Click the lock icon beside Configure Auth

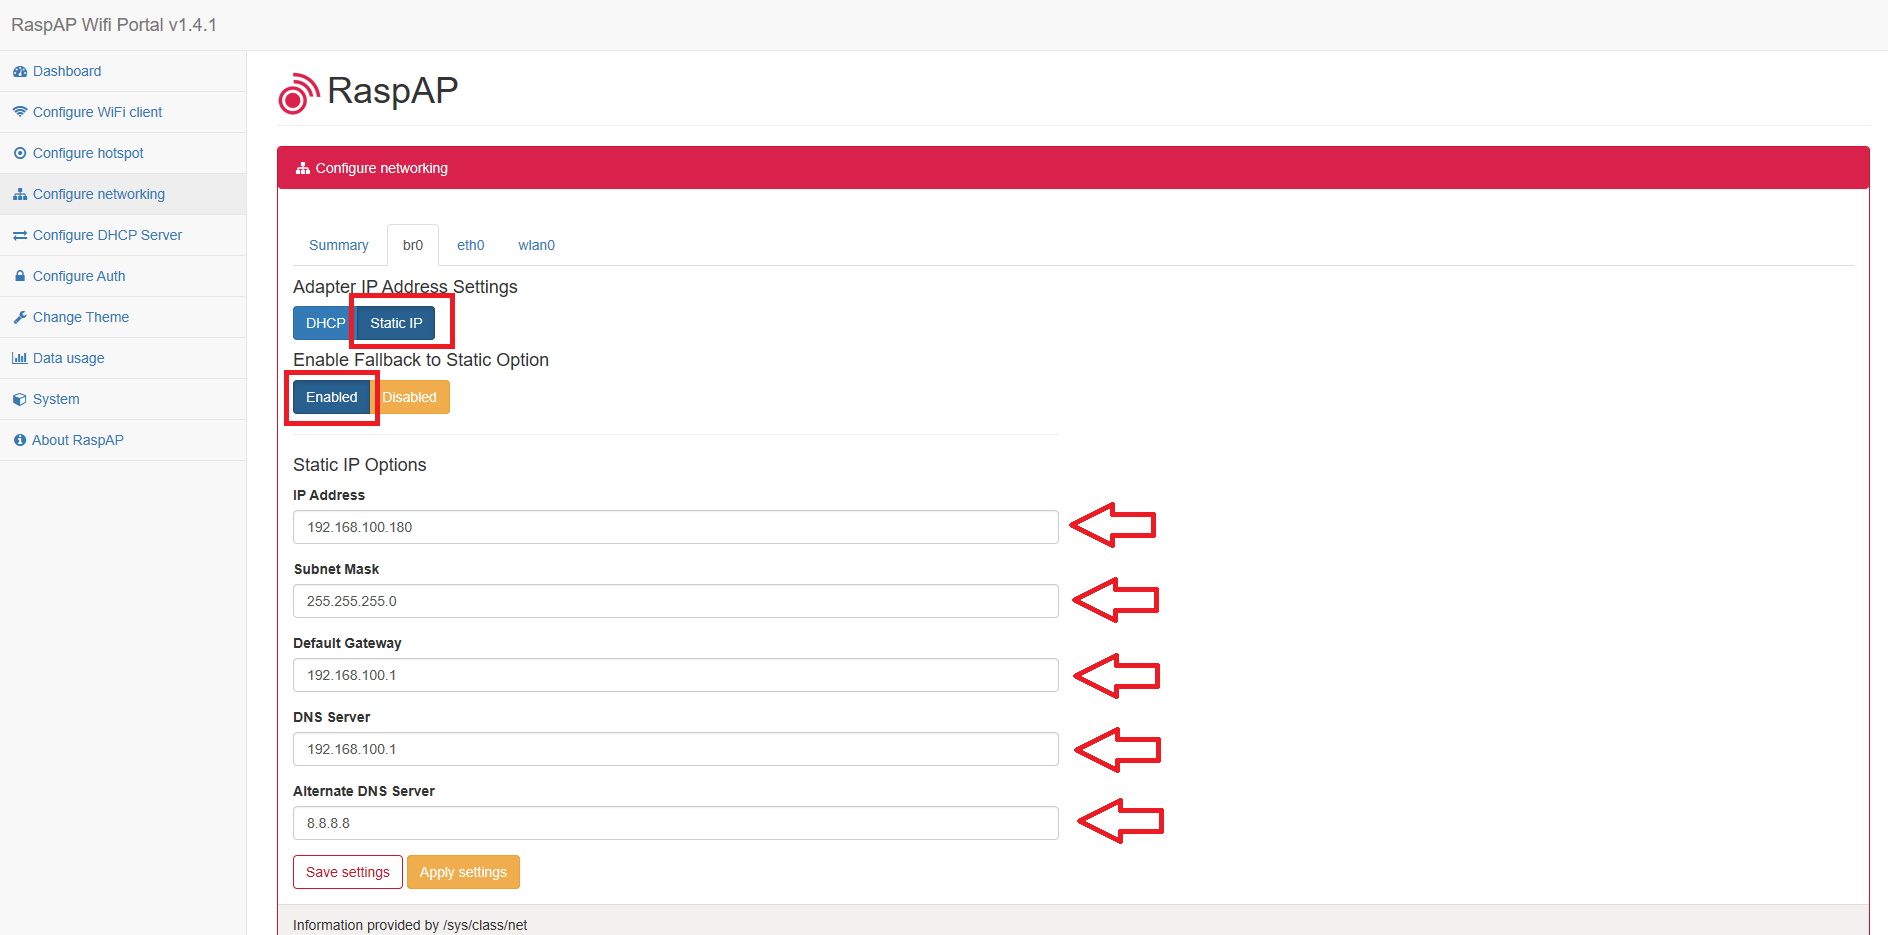tap(20, 276)
